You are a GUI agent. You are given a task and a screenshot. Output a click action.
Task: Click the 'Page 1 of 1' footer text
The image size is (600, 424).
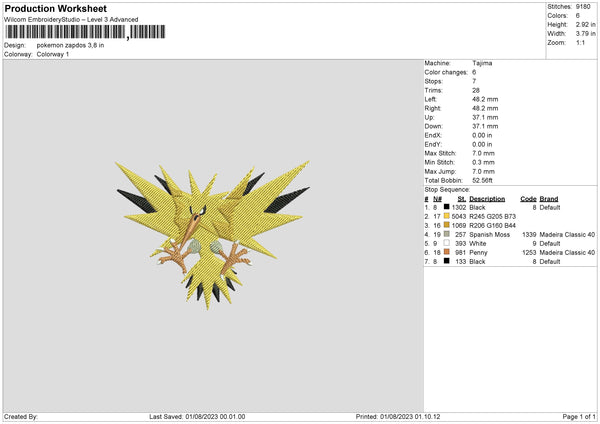point(579,416)
